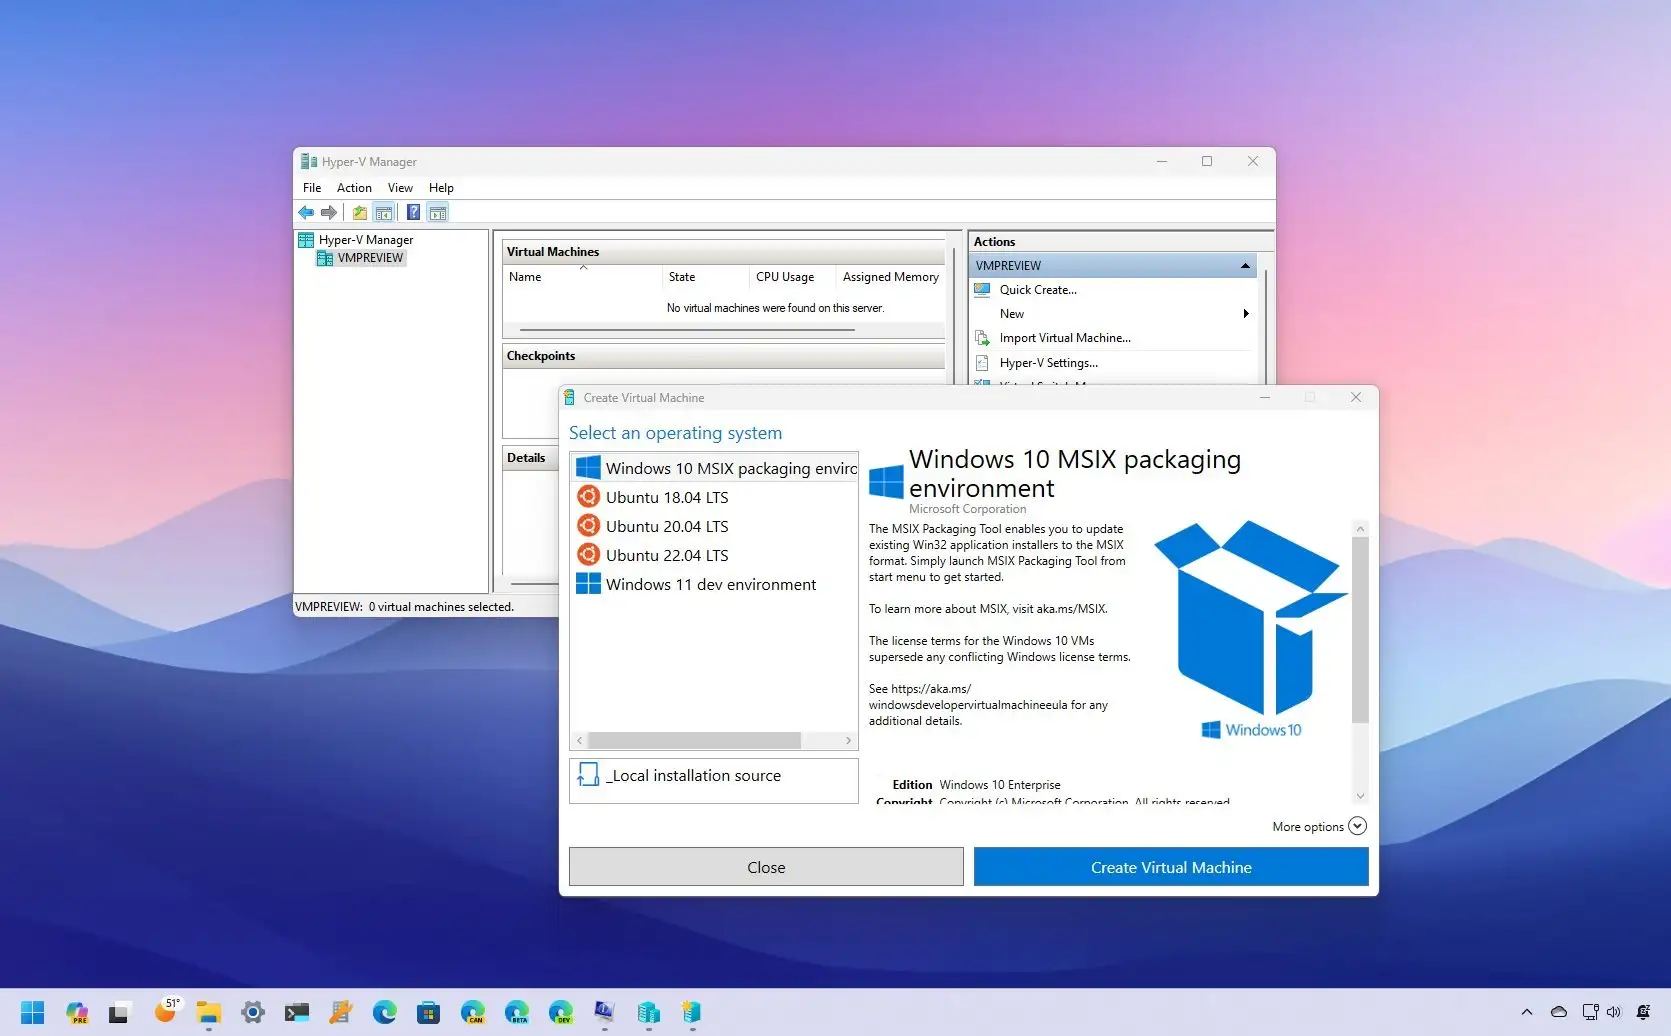Image resolution: width=1671 pixels, height=1036 pixels.
Task: Select the Local installation source icon
Action: (588, 777)
